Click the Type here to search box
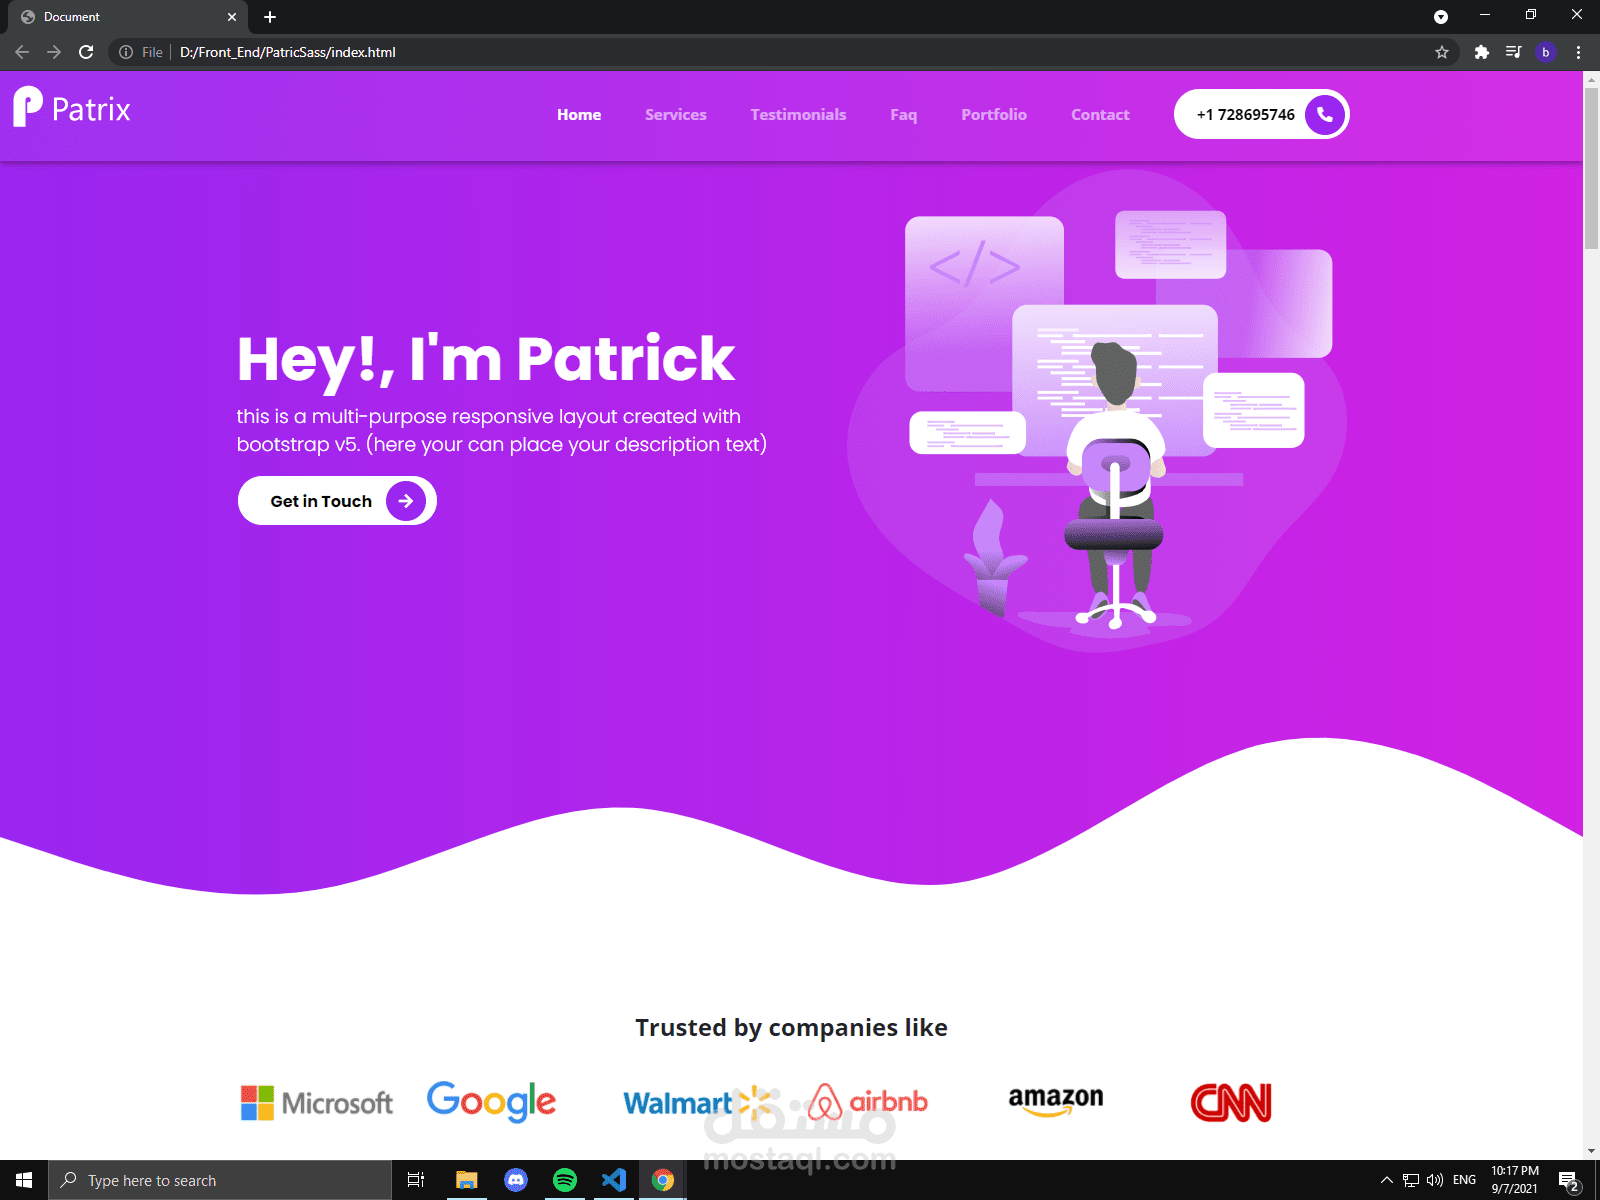Viewport: 1600px width, 1200px height. click(200, 1180)
